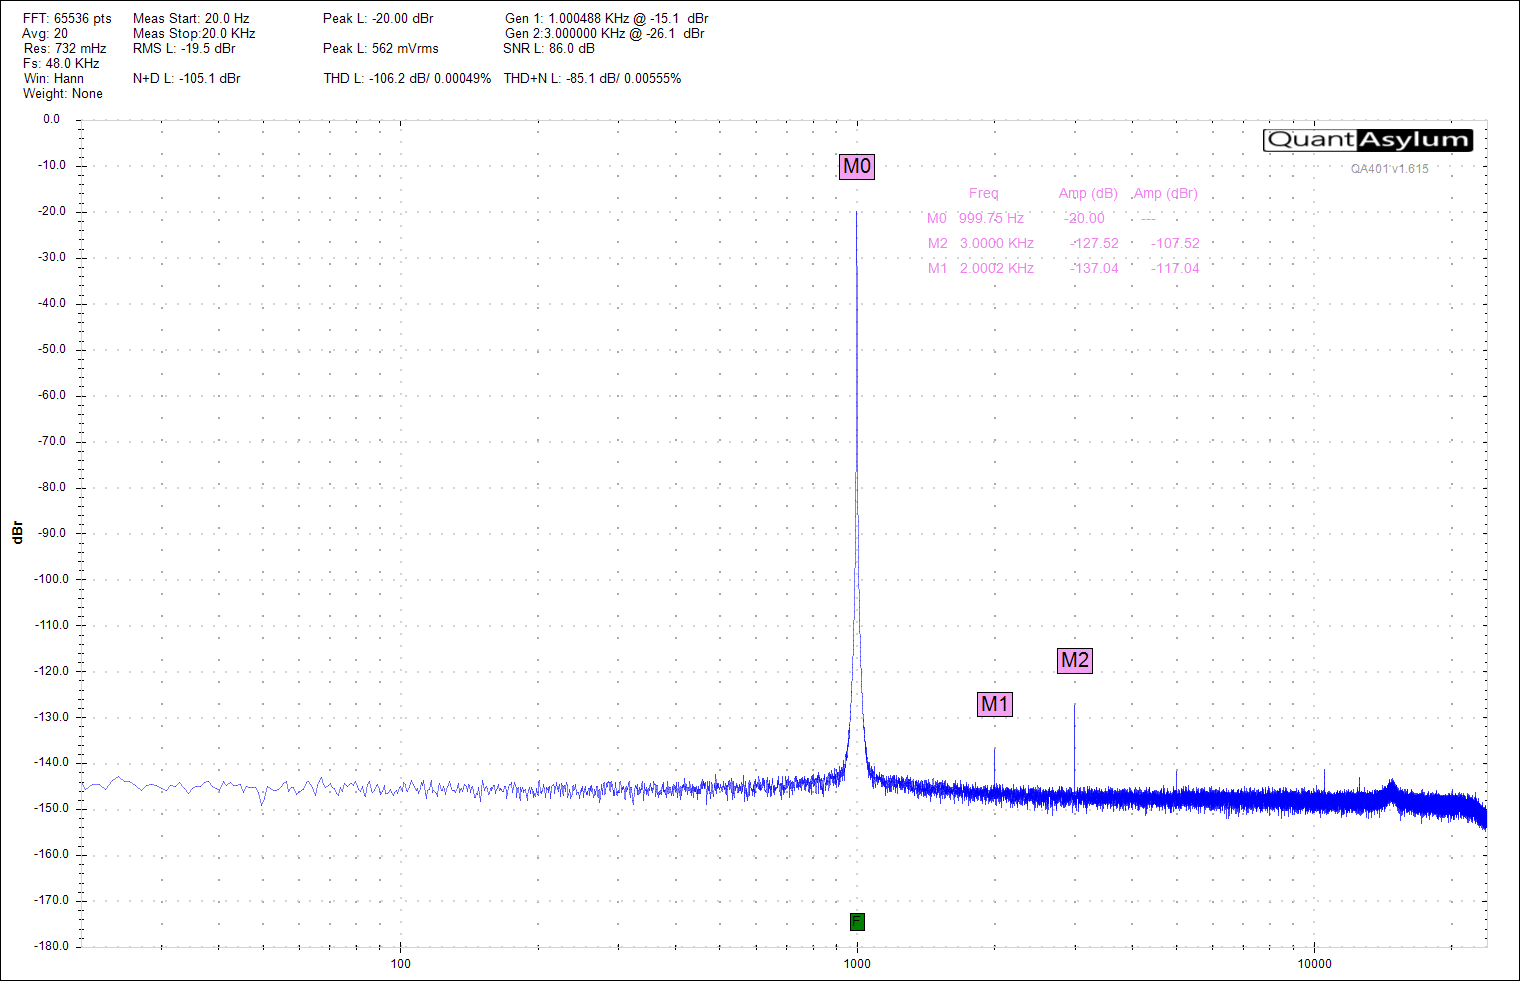The image size is (1520, 981).
Task: Click the 10000 X-axis tick label
Action: pyautogui.click(x=1314, y=964)
